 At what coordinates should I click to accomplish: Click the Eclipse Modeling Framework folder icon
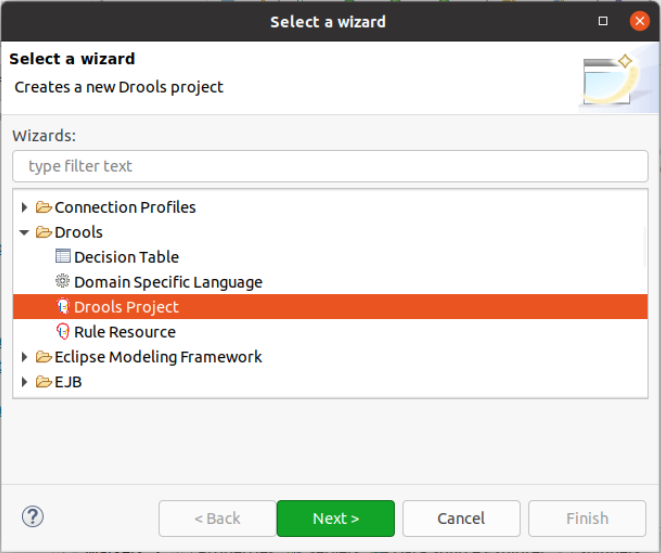point(44,357)
